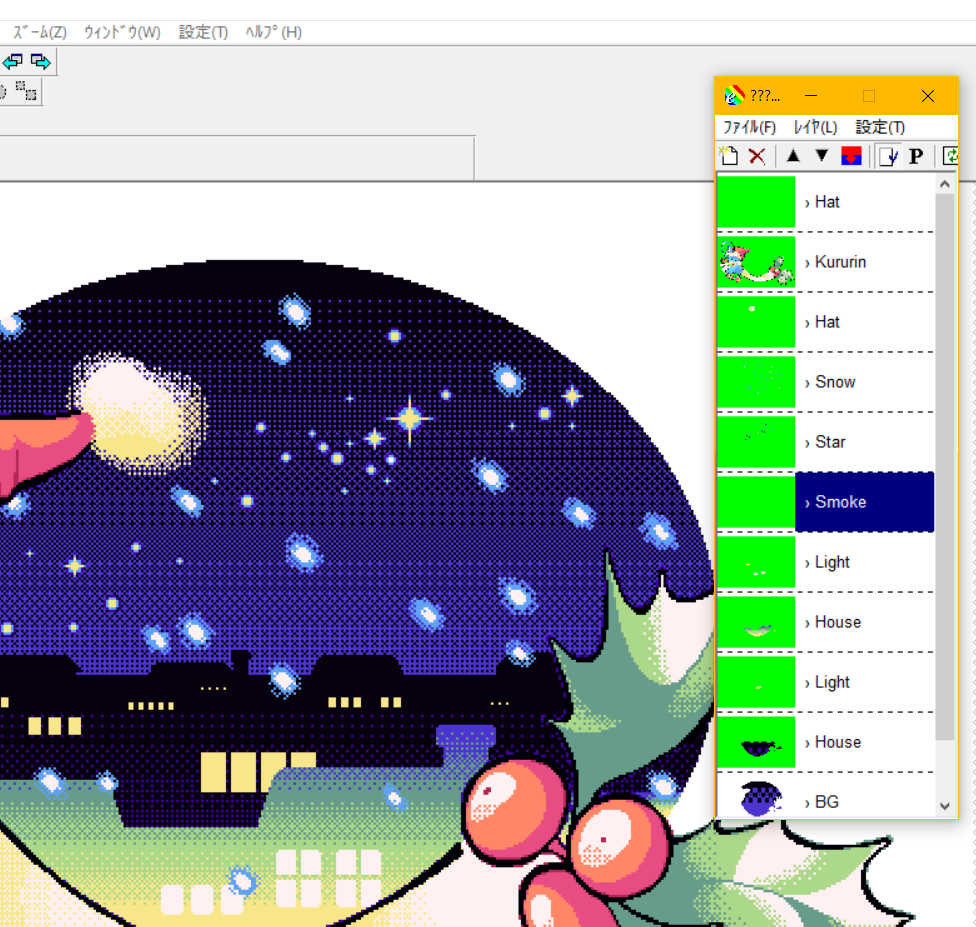This screenshot has height=927, width=976.
Task: Click the green Star layer thumbnail
Action: [x=756, y=442]
